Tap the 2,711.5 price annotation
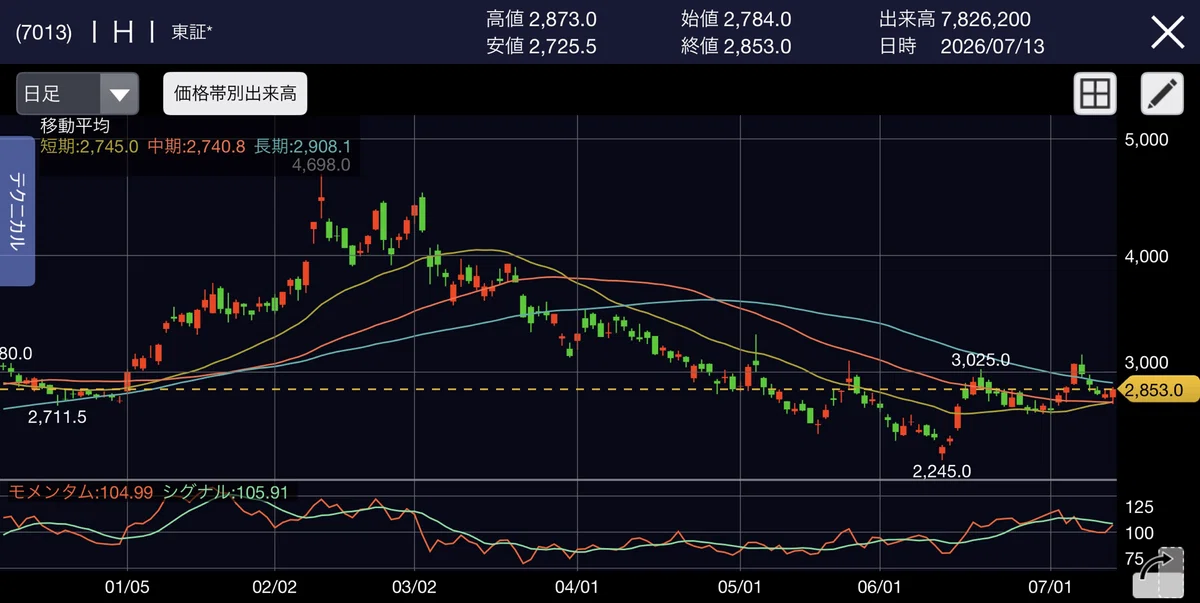Image resolution: width=1200 pixels, height=603 pixels. (x=57, y=417)
